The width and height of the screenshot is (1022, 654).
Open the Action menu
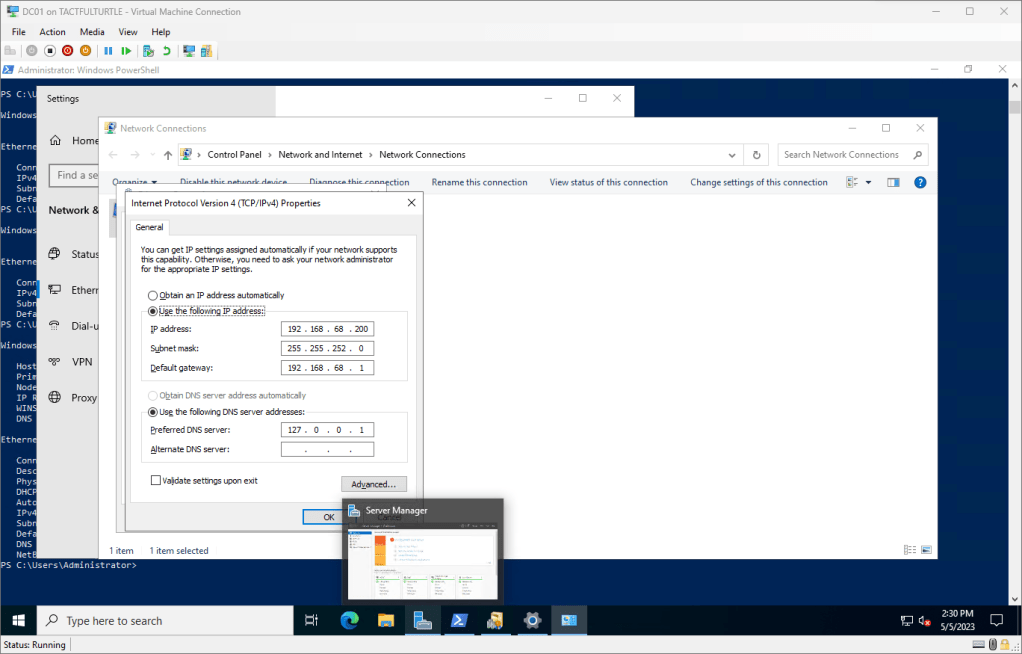tap(52, 32)
